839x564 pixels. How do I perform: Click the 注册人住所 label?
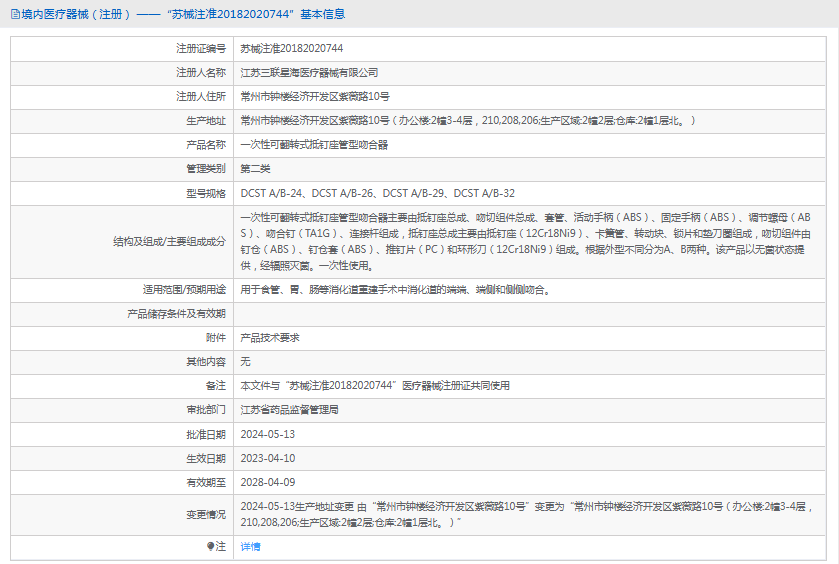[201, 96]
